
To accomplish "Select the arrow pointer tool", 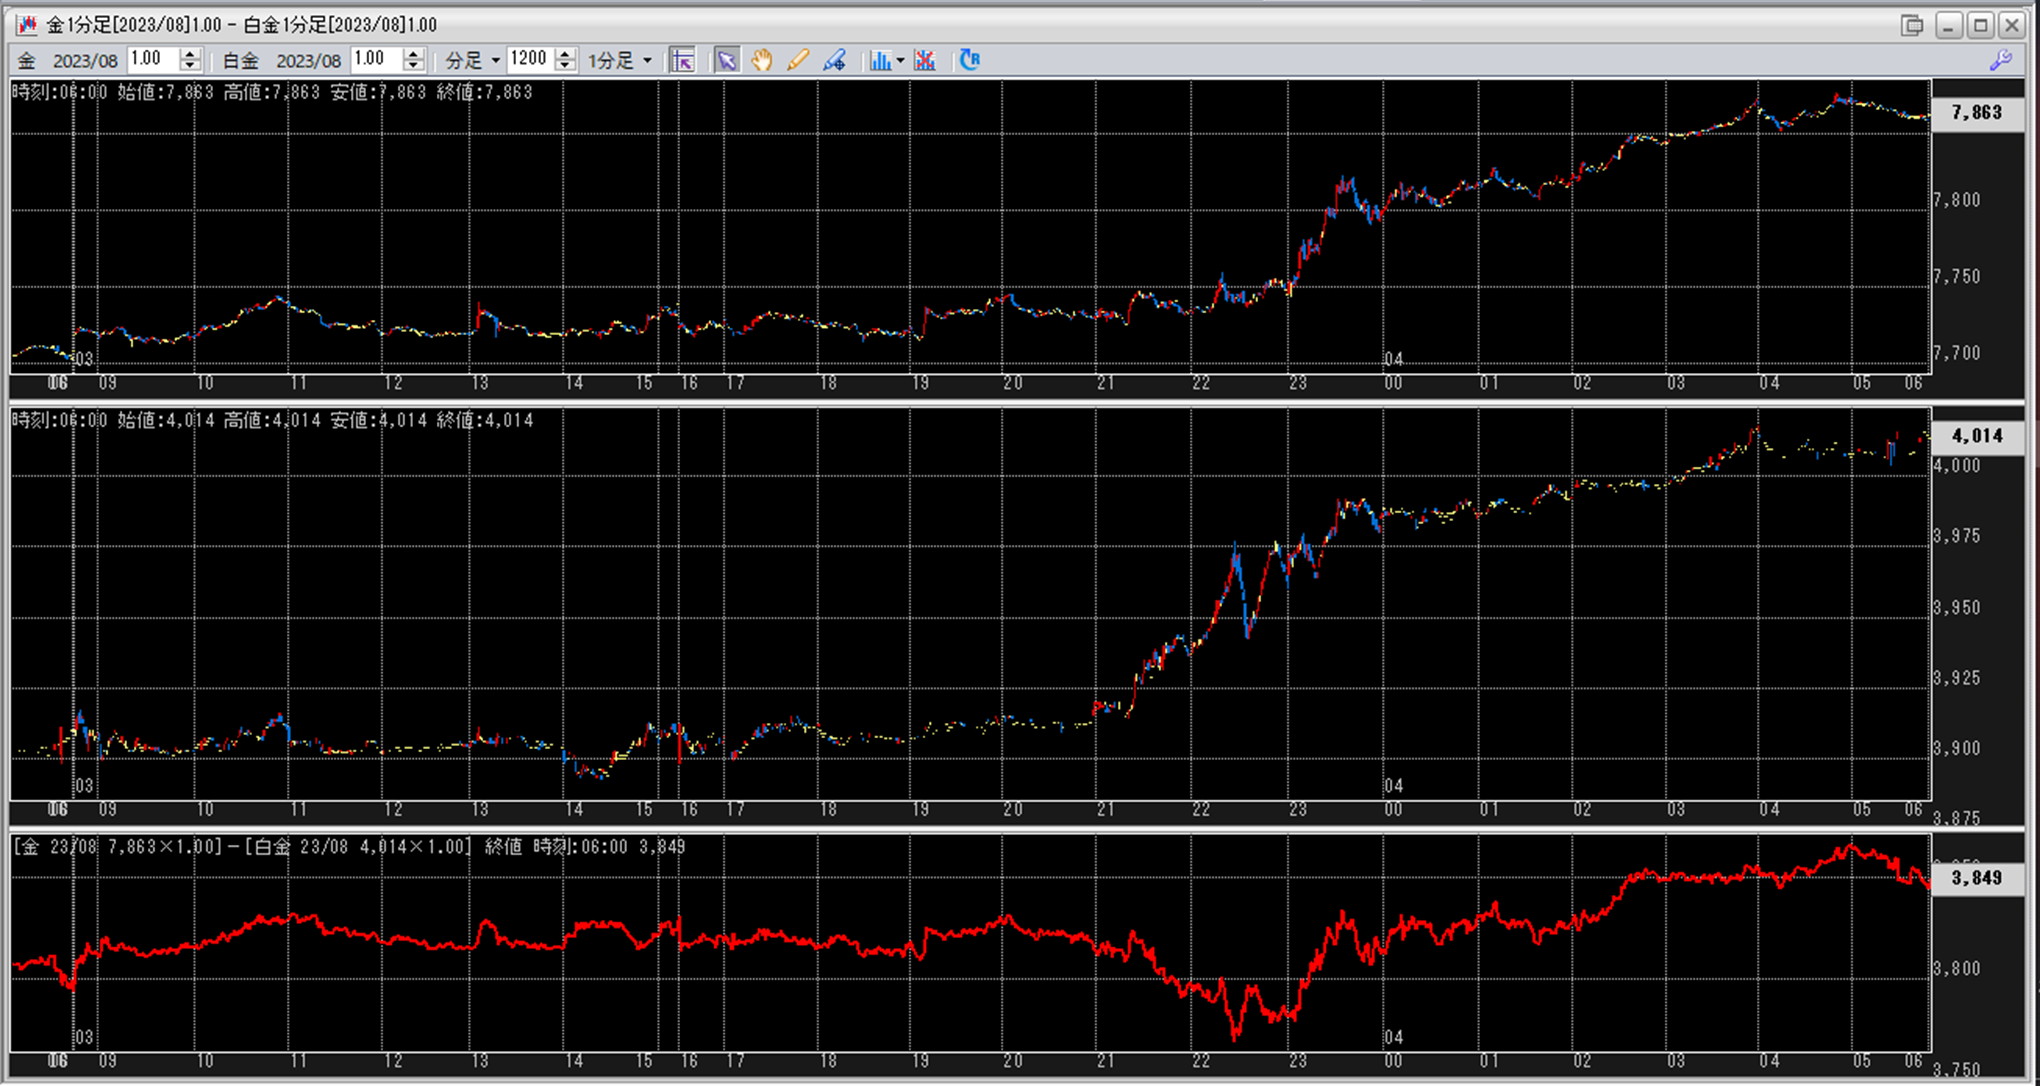I will (727, 60).
